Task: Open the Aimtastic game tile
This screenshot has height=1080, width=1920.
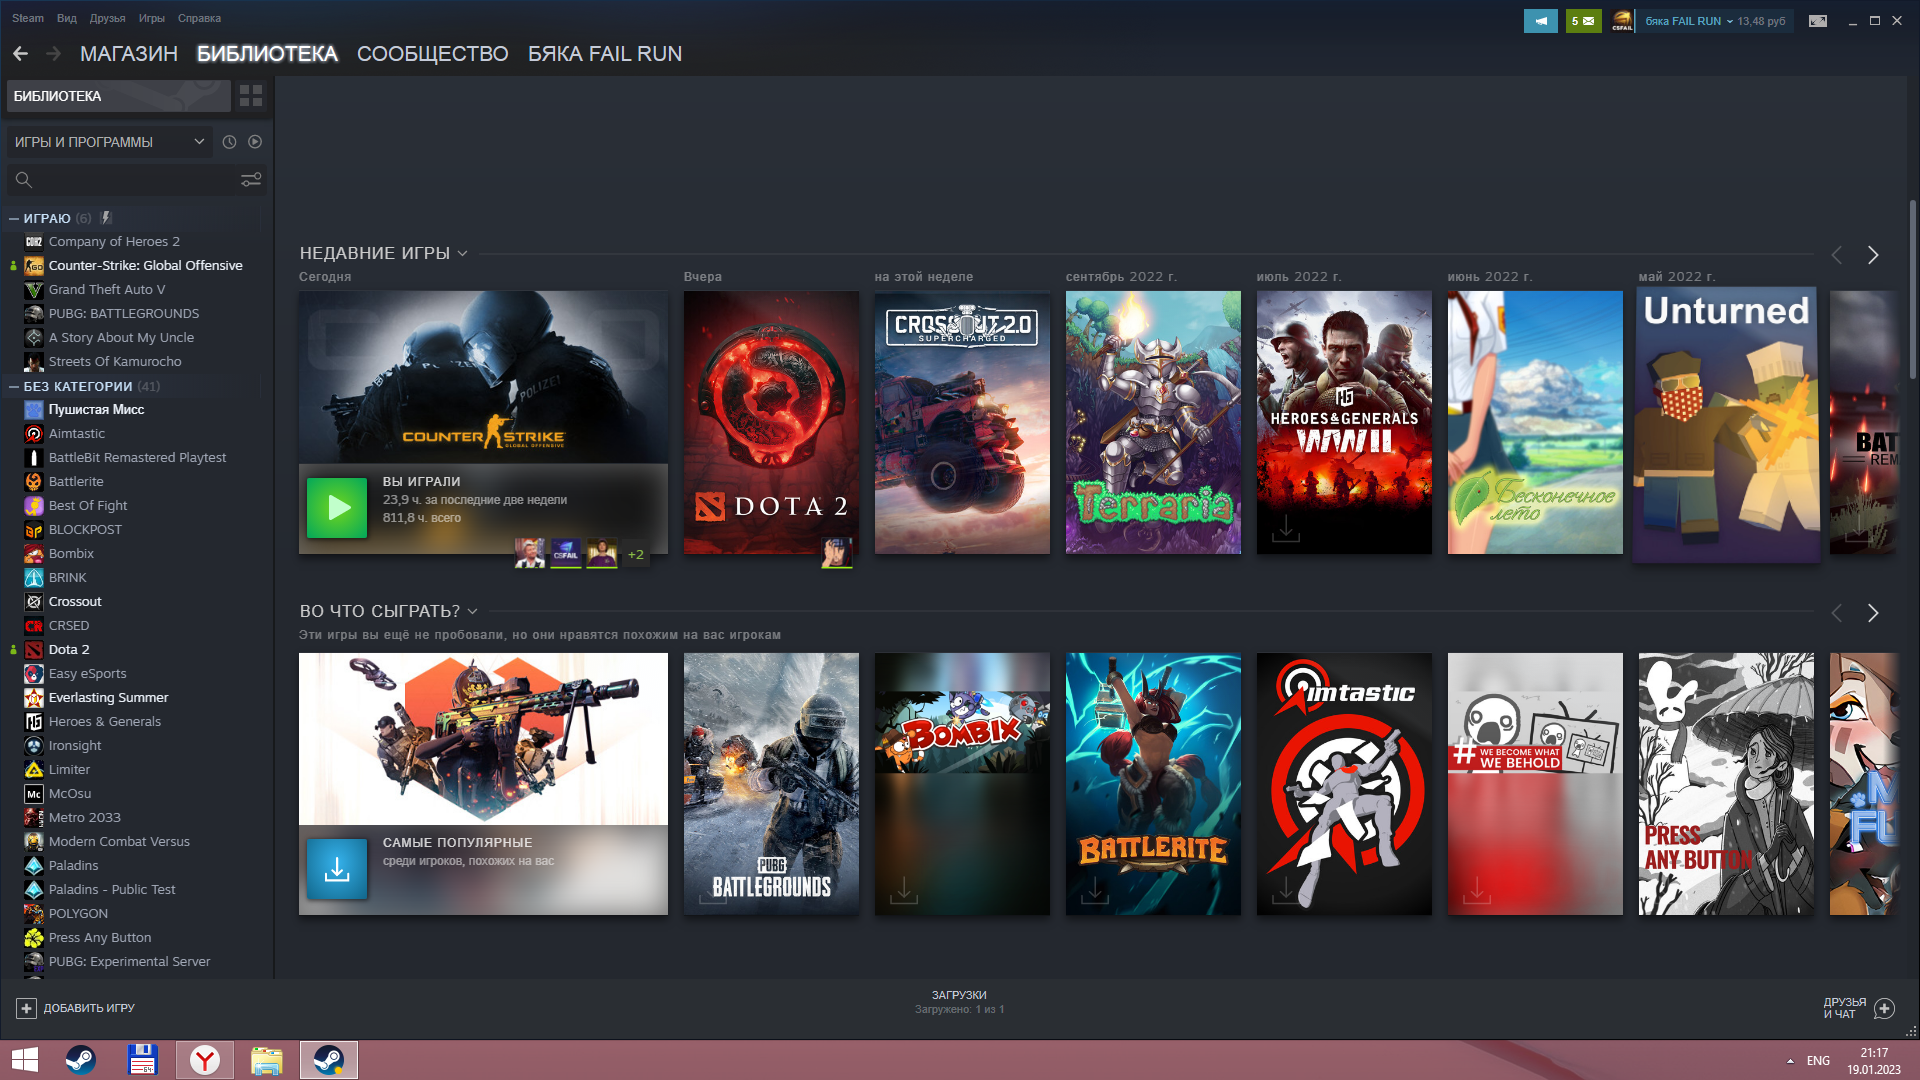Action: click(x=1344, y=784)
